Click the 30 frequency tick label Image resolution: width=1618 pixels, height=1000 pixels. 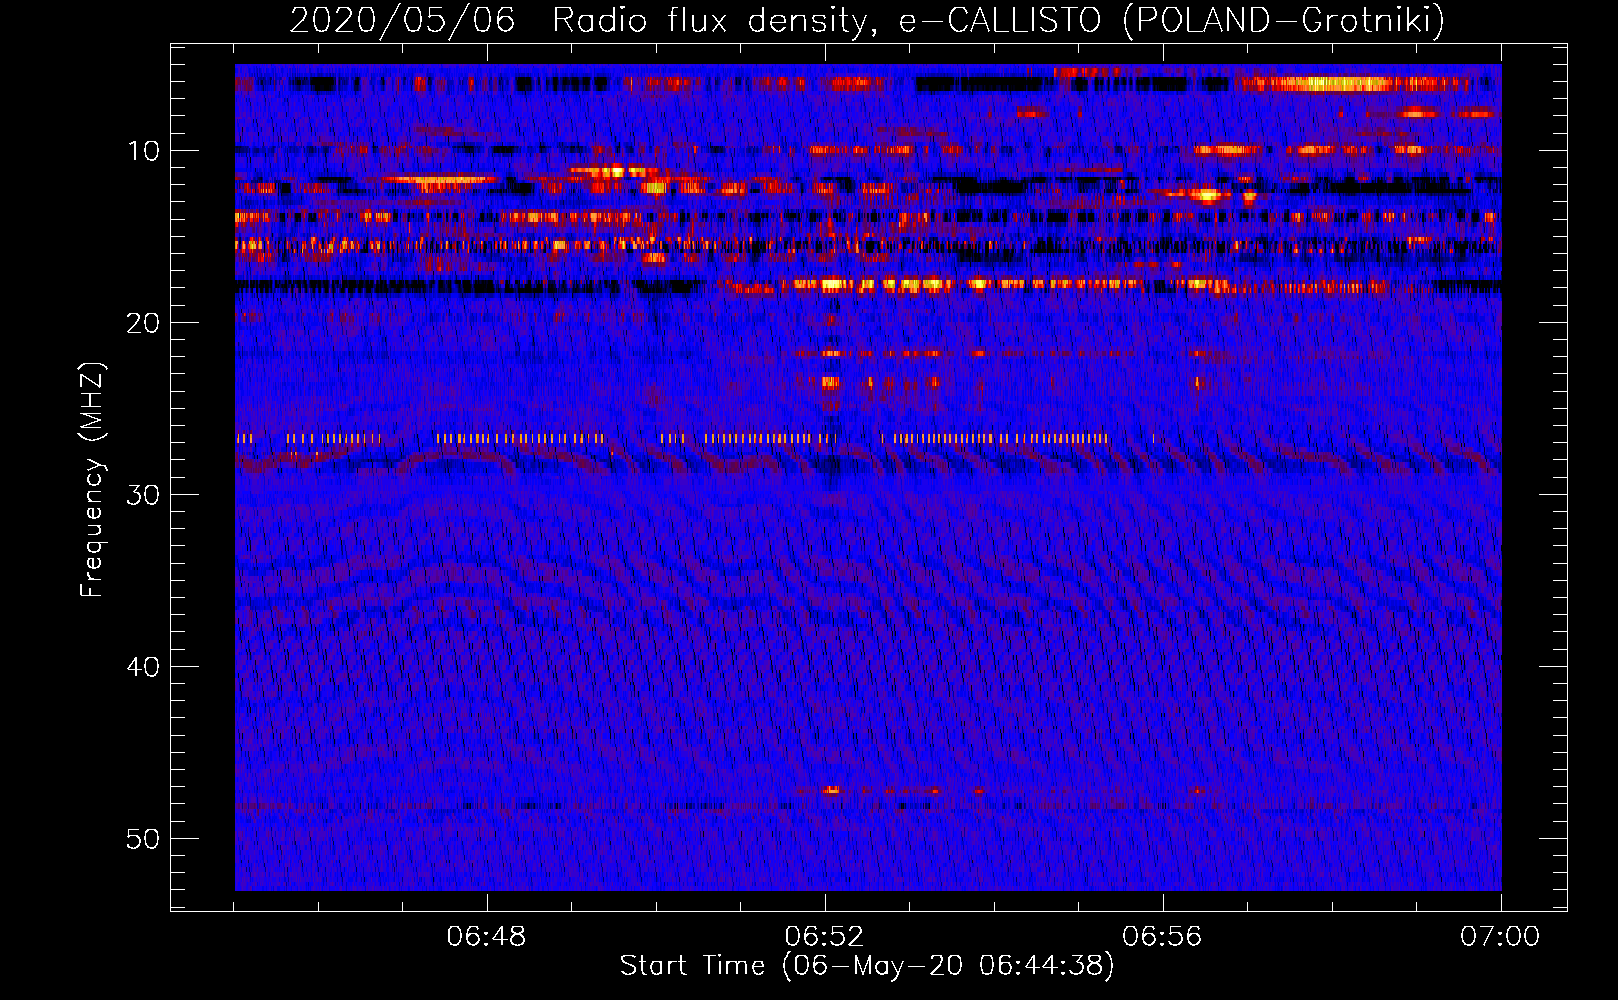pos(144,495)
